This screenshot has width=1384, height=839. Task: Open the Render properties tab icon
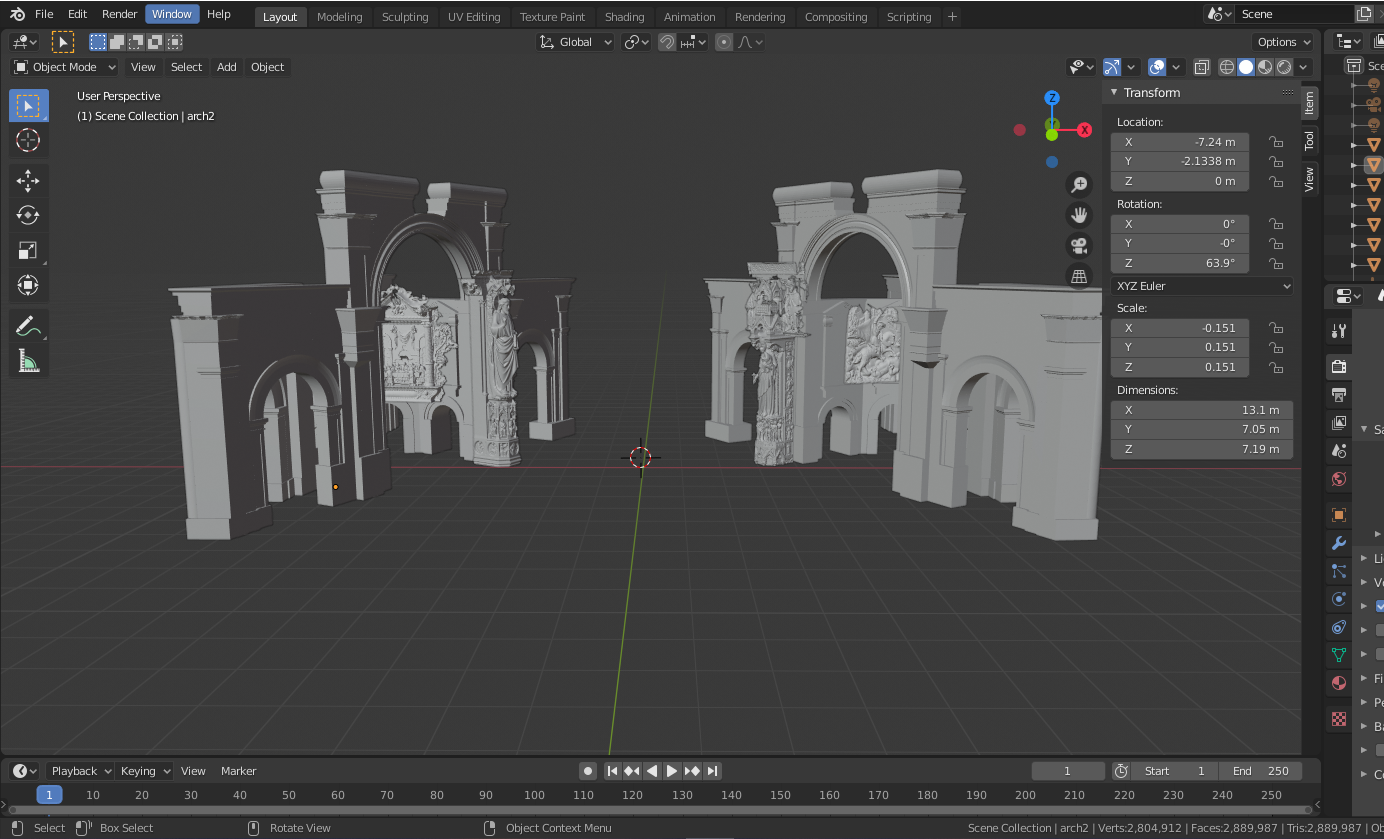tap(1339, 367)
